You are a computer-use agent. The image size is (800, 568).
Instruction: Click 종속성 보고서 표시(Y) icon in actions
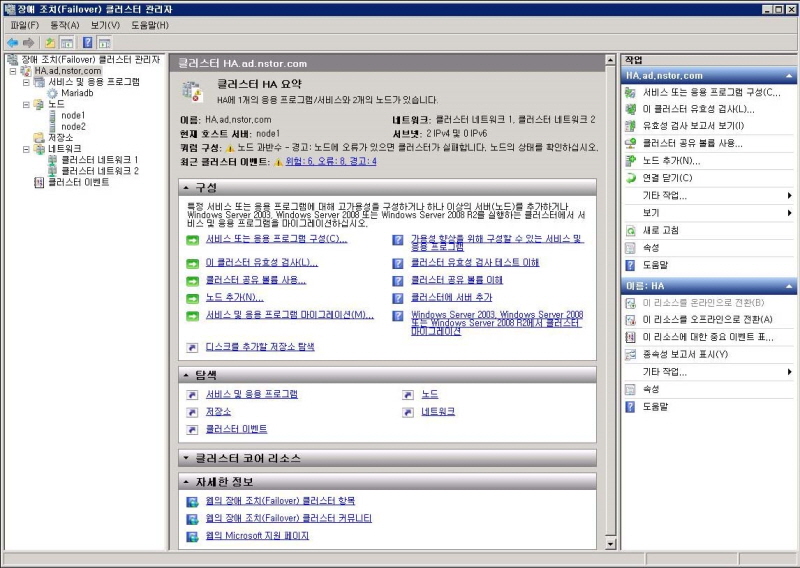(x=631, y=355)
